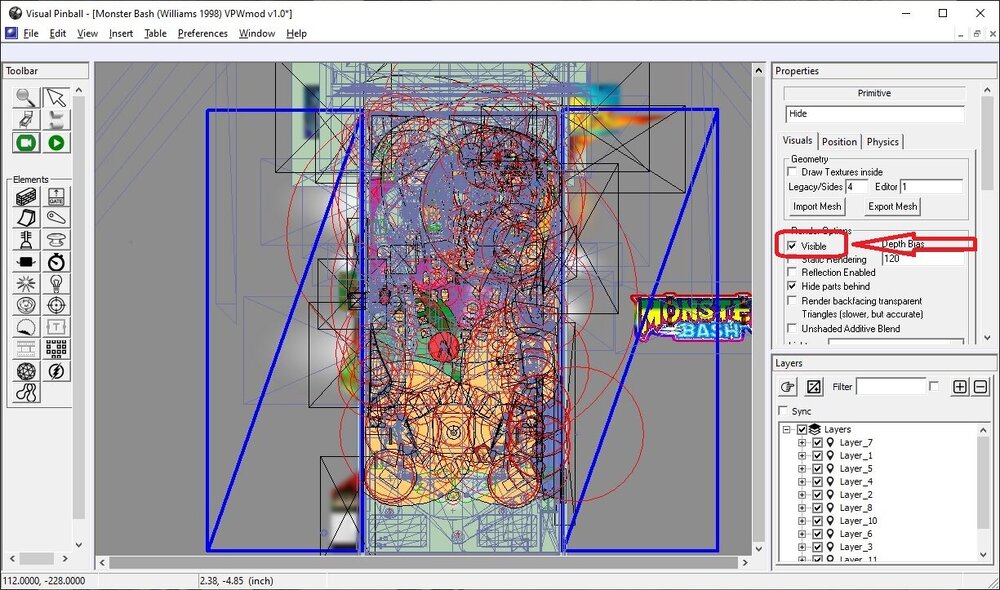The image size is (1000, 590).
Task: Expand all layers plus button
Action: click(960, 387)
